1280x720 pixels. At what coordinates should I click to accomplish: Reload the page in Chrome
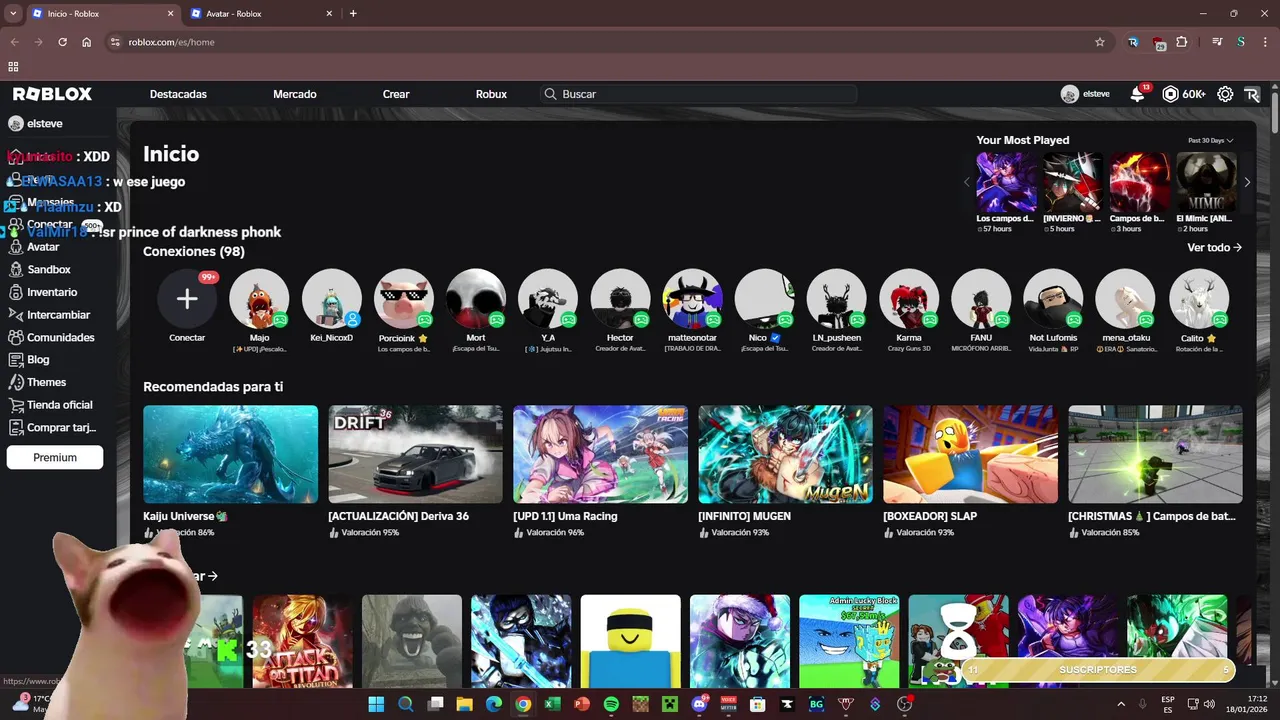click(62, 42)
